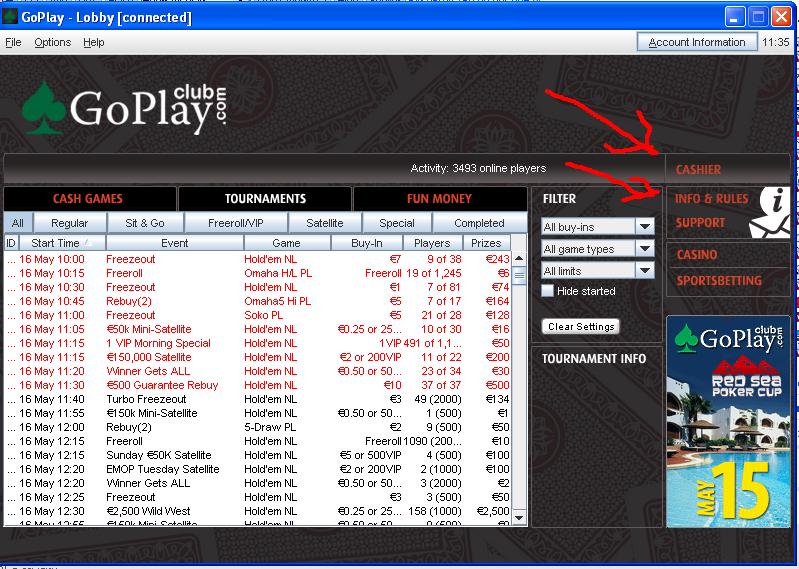Minimize the GoPlay Lobby window

pyautogui.click(x=734, y=17)
